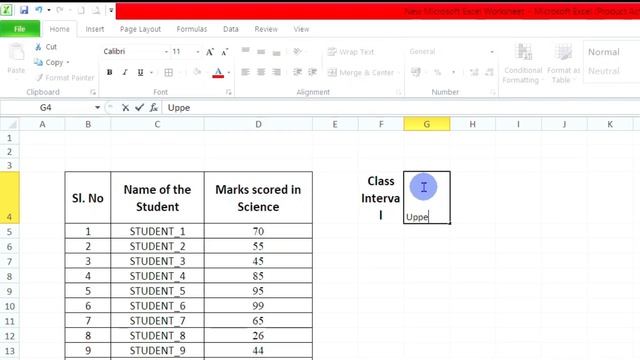640x360 pixels.
Task: Open the number format General dropdown
Action: tap(492, 52)
